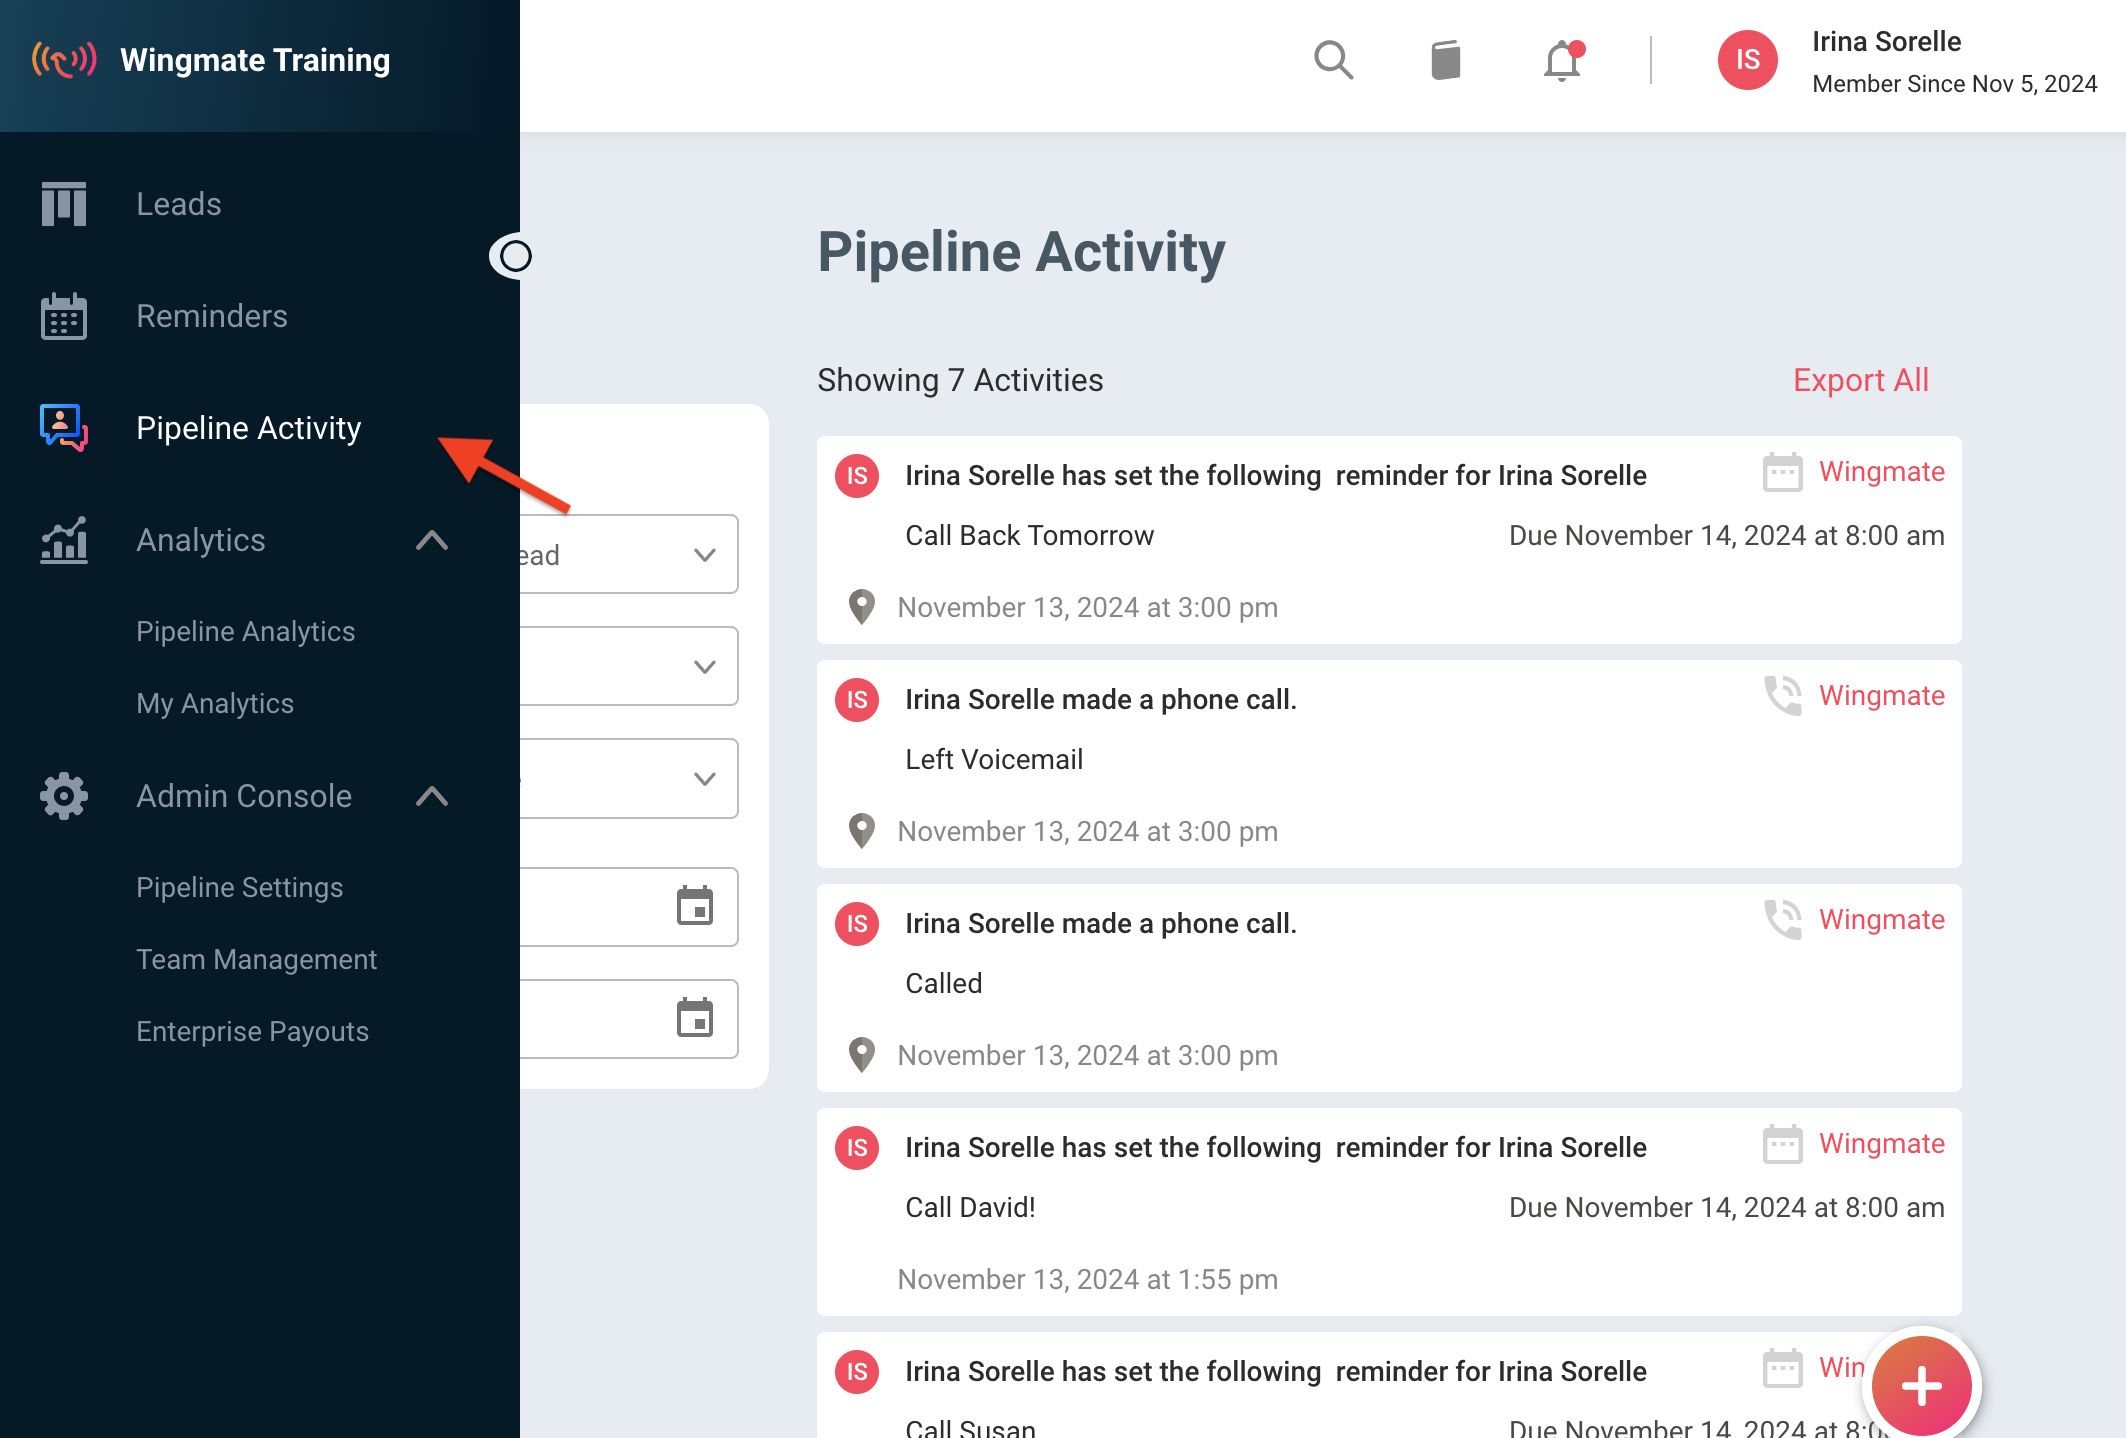Click the Pipeline Activity chat icon in sidebar
Viewport: 2126px width, 1438px height.
point(64,428)
